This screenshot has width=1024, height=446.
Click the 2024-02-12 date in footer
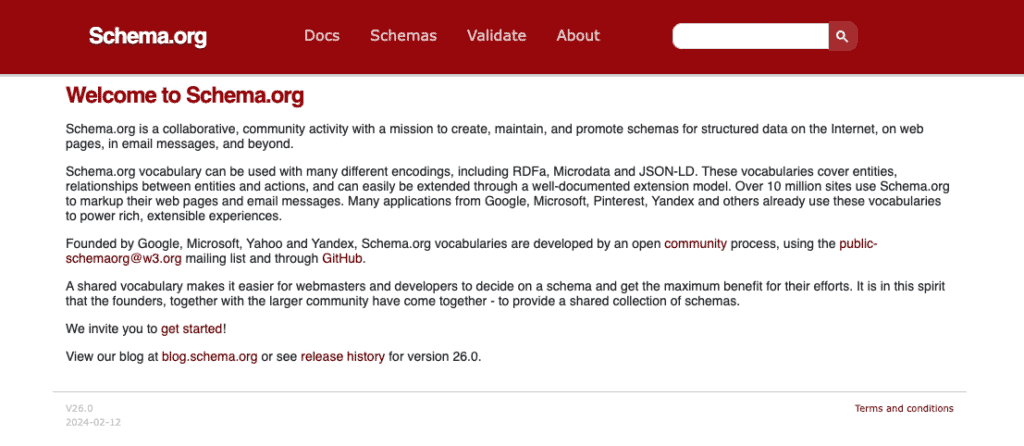tap(93, 422)
